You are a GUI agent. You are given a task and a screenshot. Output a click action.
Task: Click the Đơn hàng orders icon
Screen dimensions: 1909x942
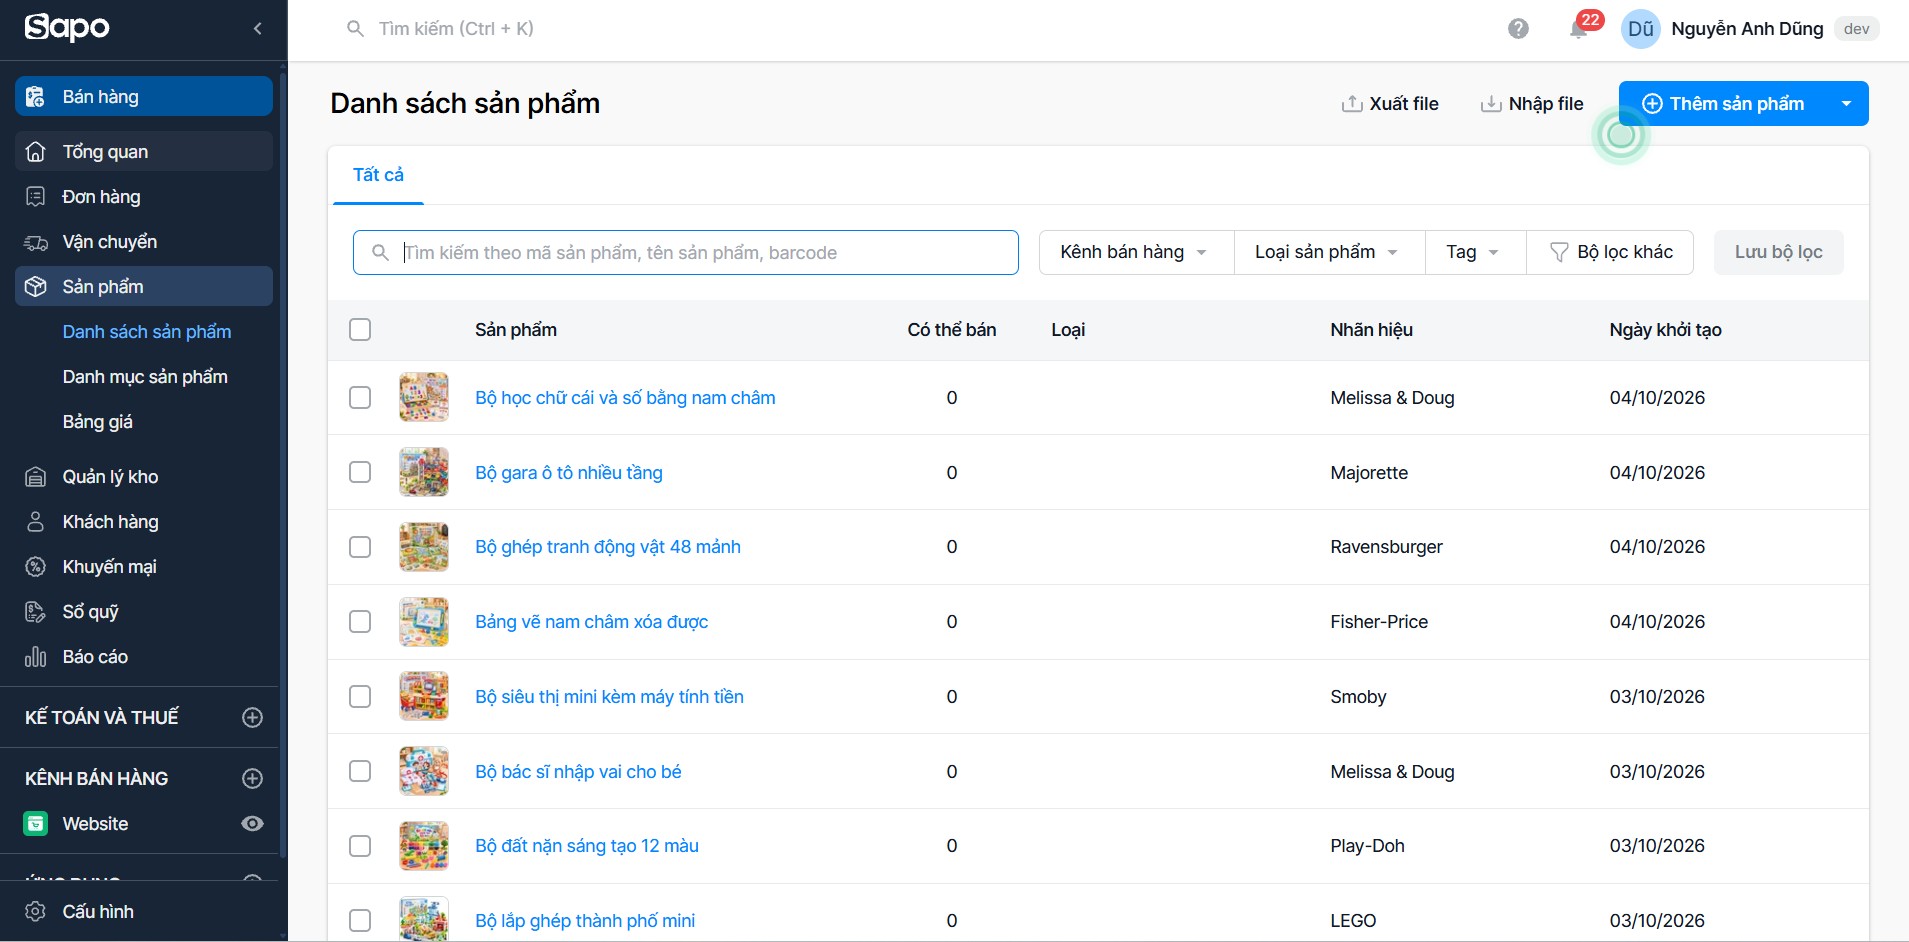36,197
